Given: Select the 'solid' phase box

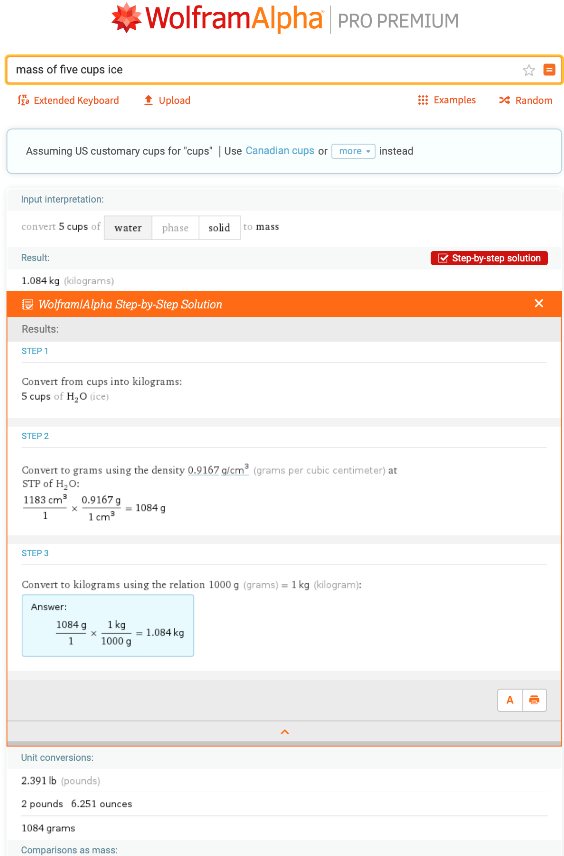Looking at the screenshot, I should [x=219, y=228].
